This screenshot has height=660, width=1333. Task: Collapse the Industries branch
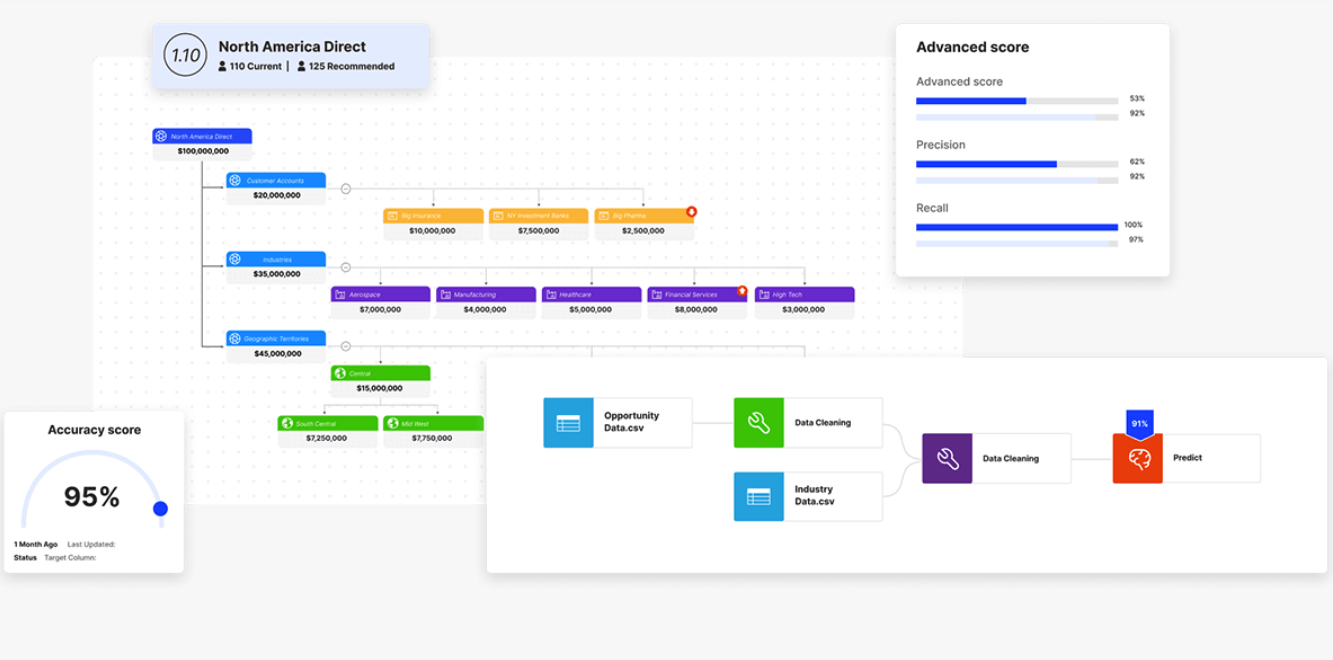pyautogui.click(x=346, y=267)
